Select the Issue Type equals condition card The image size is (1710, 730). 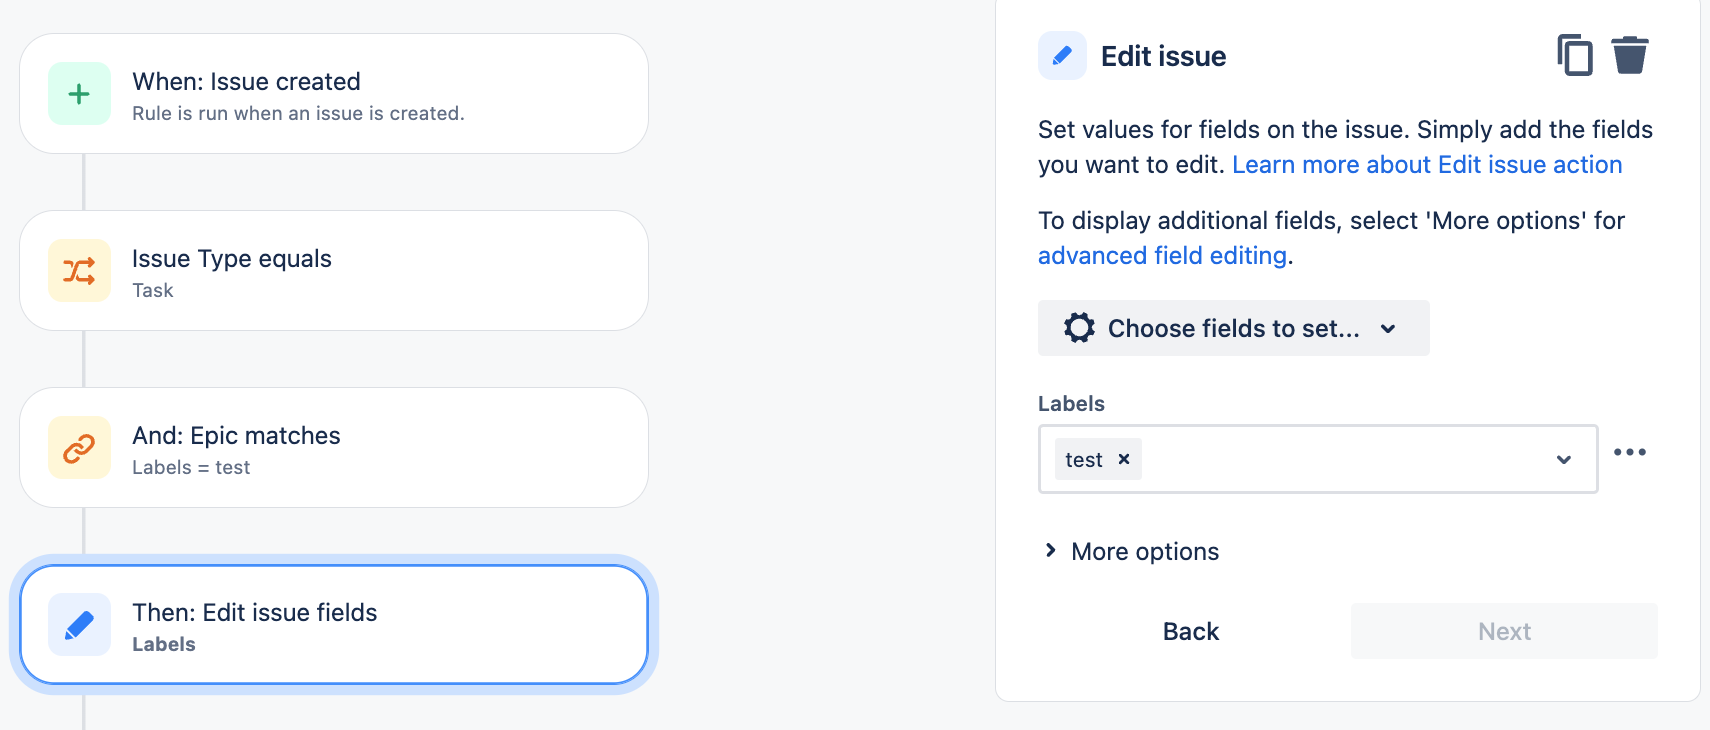point(333,270)
